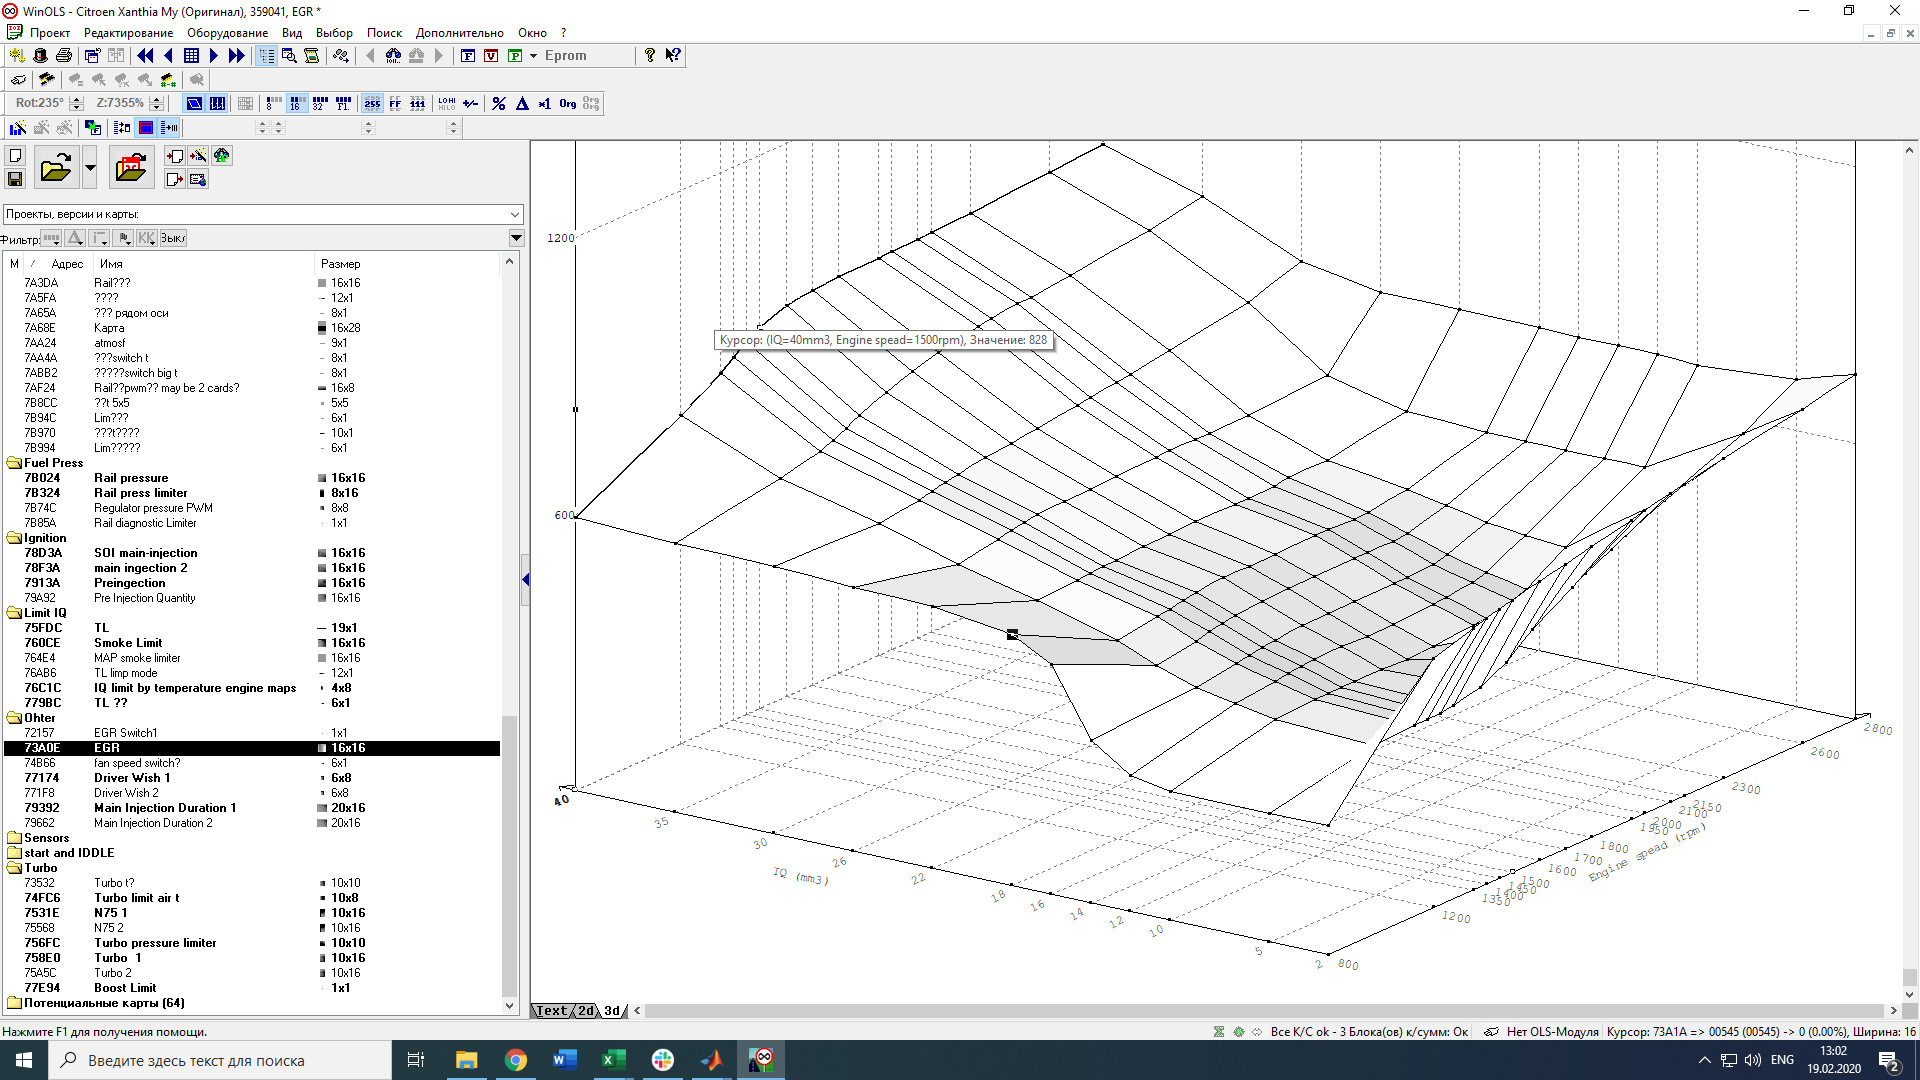This screenshot has width=1920, height=1080.
Task: Open the Редактирование menu
Action: point(128,33)
